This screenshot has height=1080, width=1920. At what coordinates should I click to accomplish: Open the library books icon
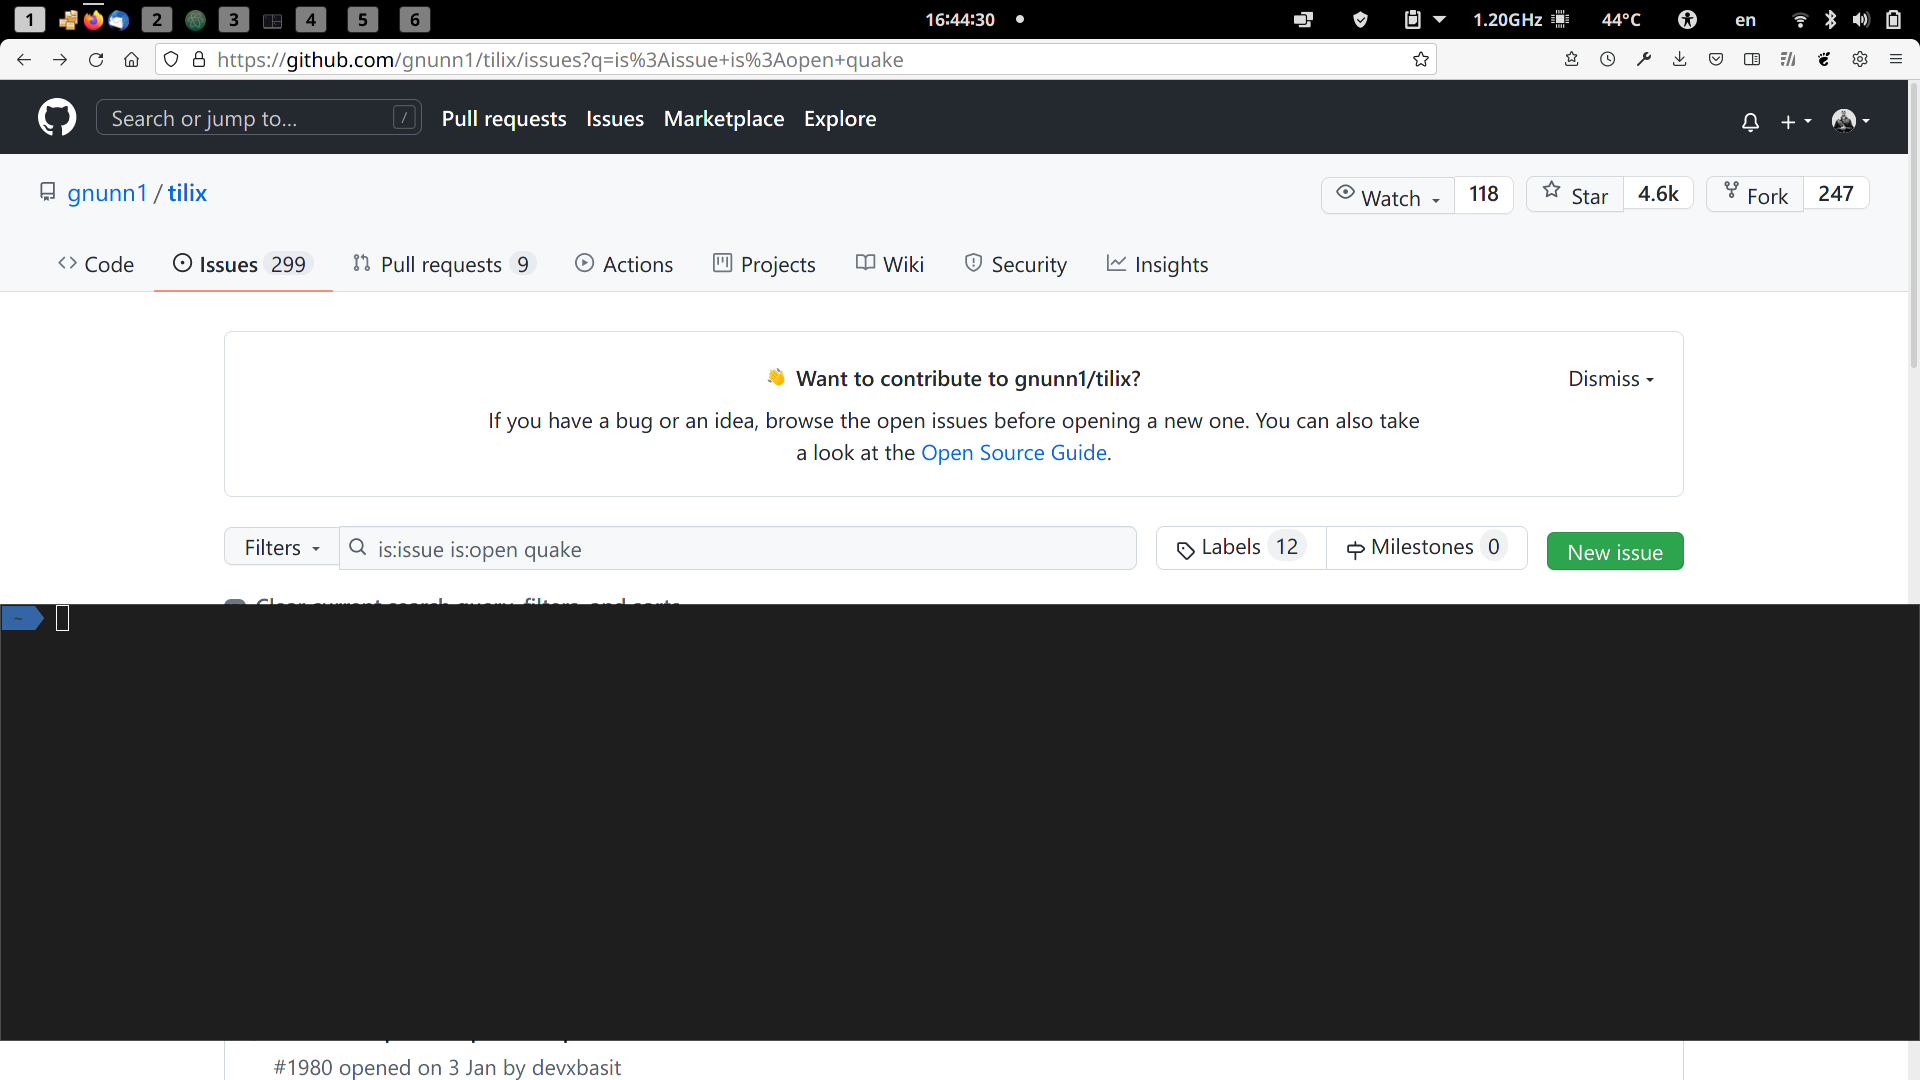(1788, 60)
